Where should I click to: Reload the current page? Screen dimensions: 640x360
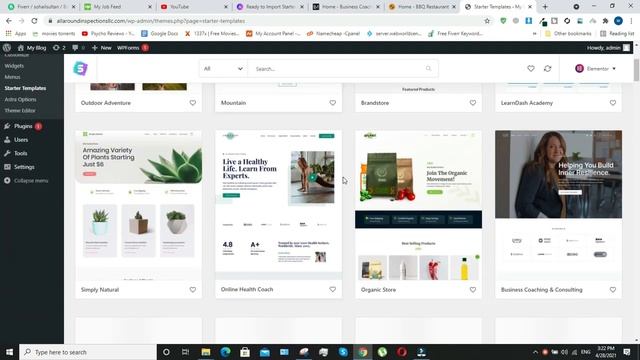(x=34, y=21)
